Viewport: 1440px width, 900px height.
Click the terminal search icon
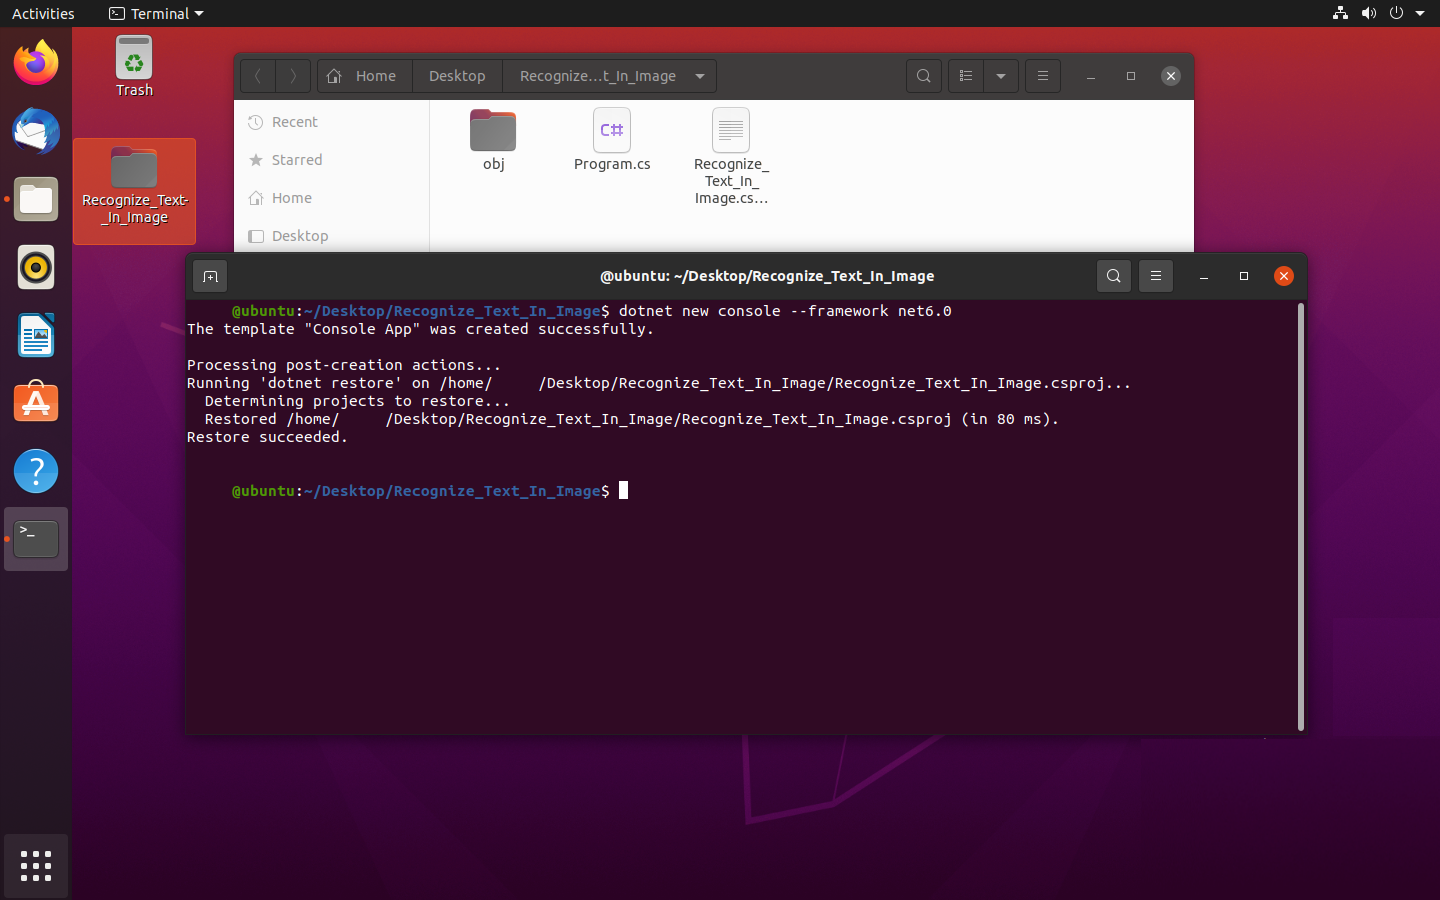point(1113,276)
